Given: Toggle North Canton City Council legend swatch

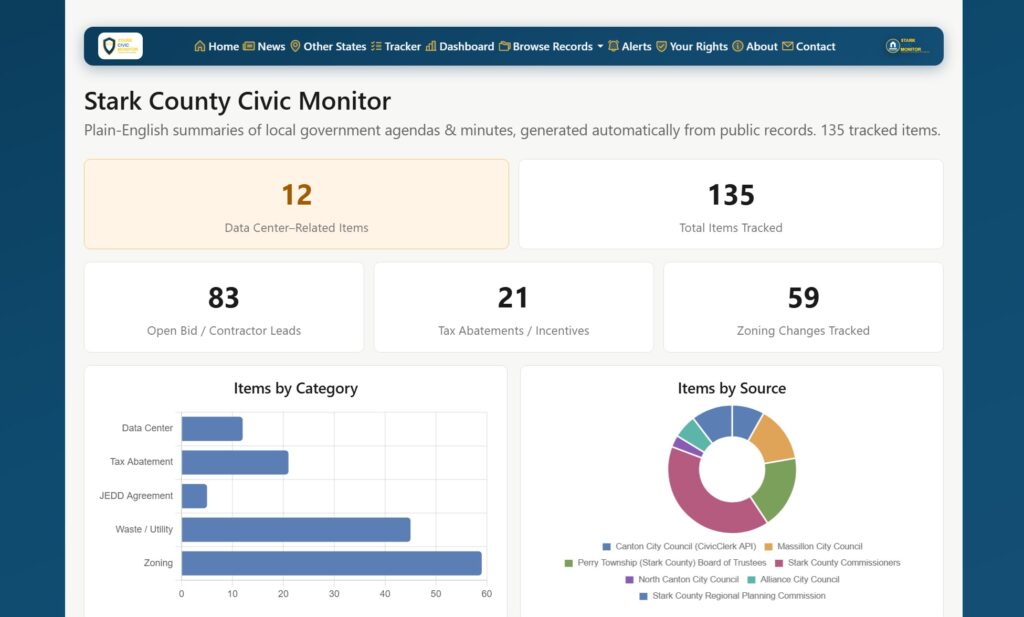Looking at the screenshot, I should [x=630, y=580].
